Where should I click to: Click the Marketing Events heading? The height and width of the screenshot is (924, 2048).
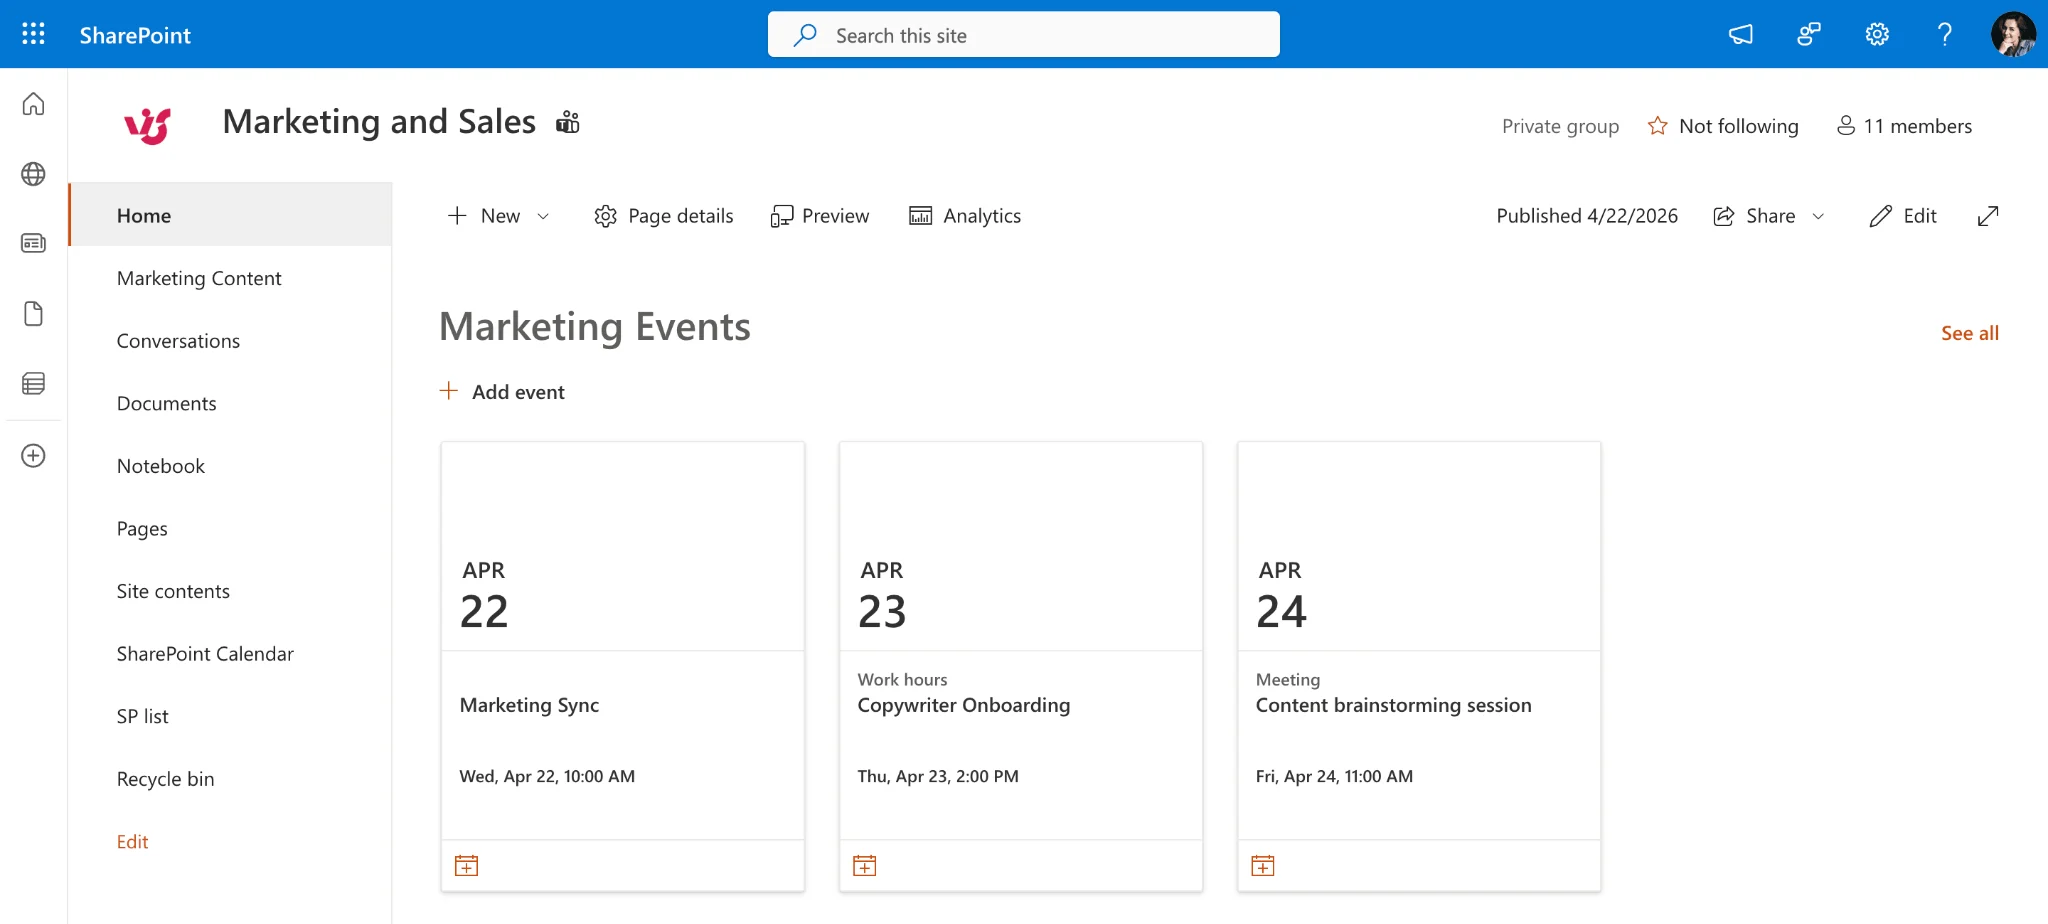pyautogui.click(x=595, y=327)
